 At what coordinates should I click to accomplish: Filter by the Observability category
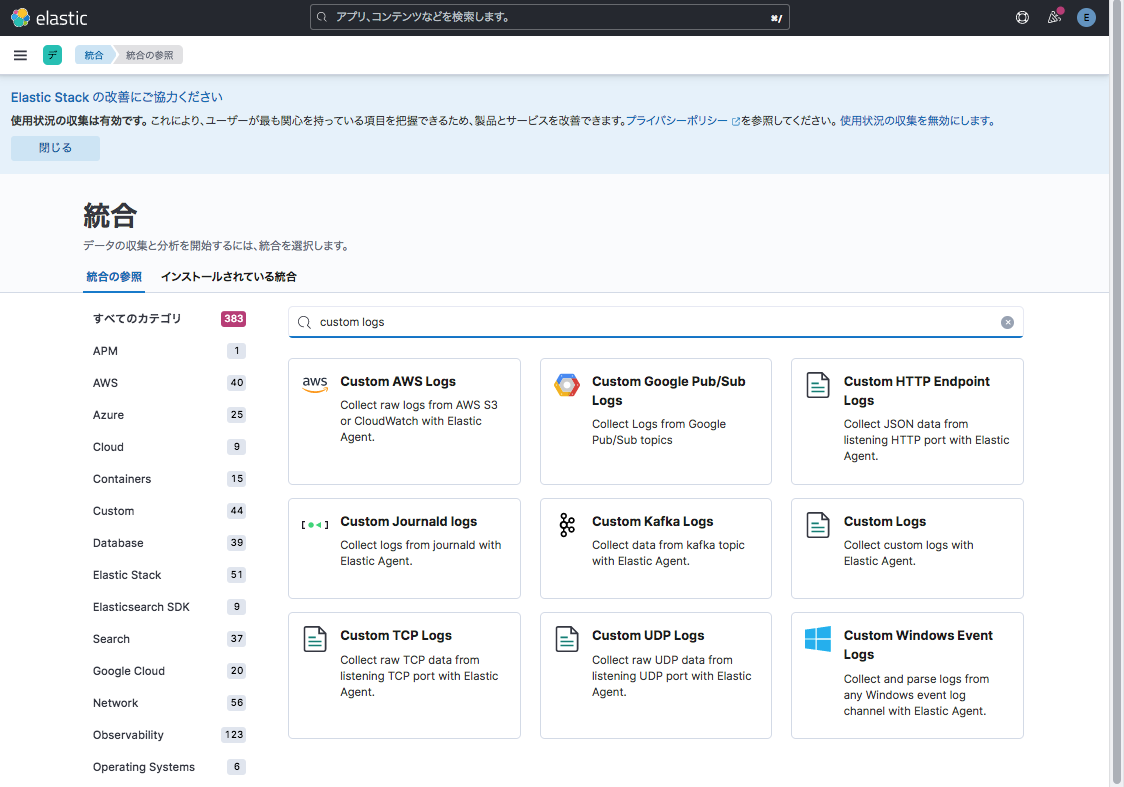tap(128, 735)
